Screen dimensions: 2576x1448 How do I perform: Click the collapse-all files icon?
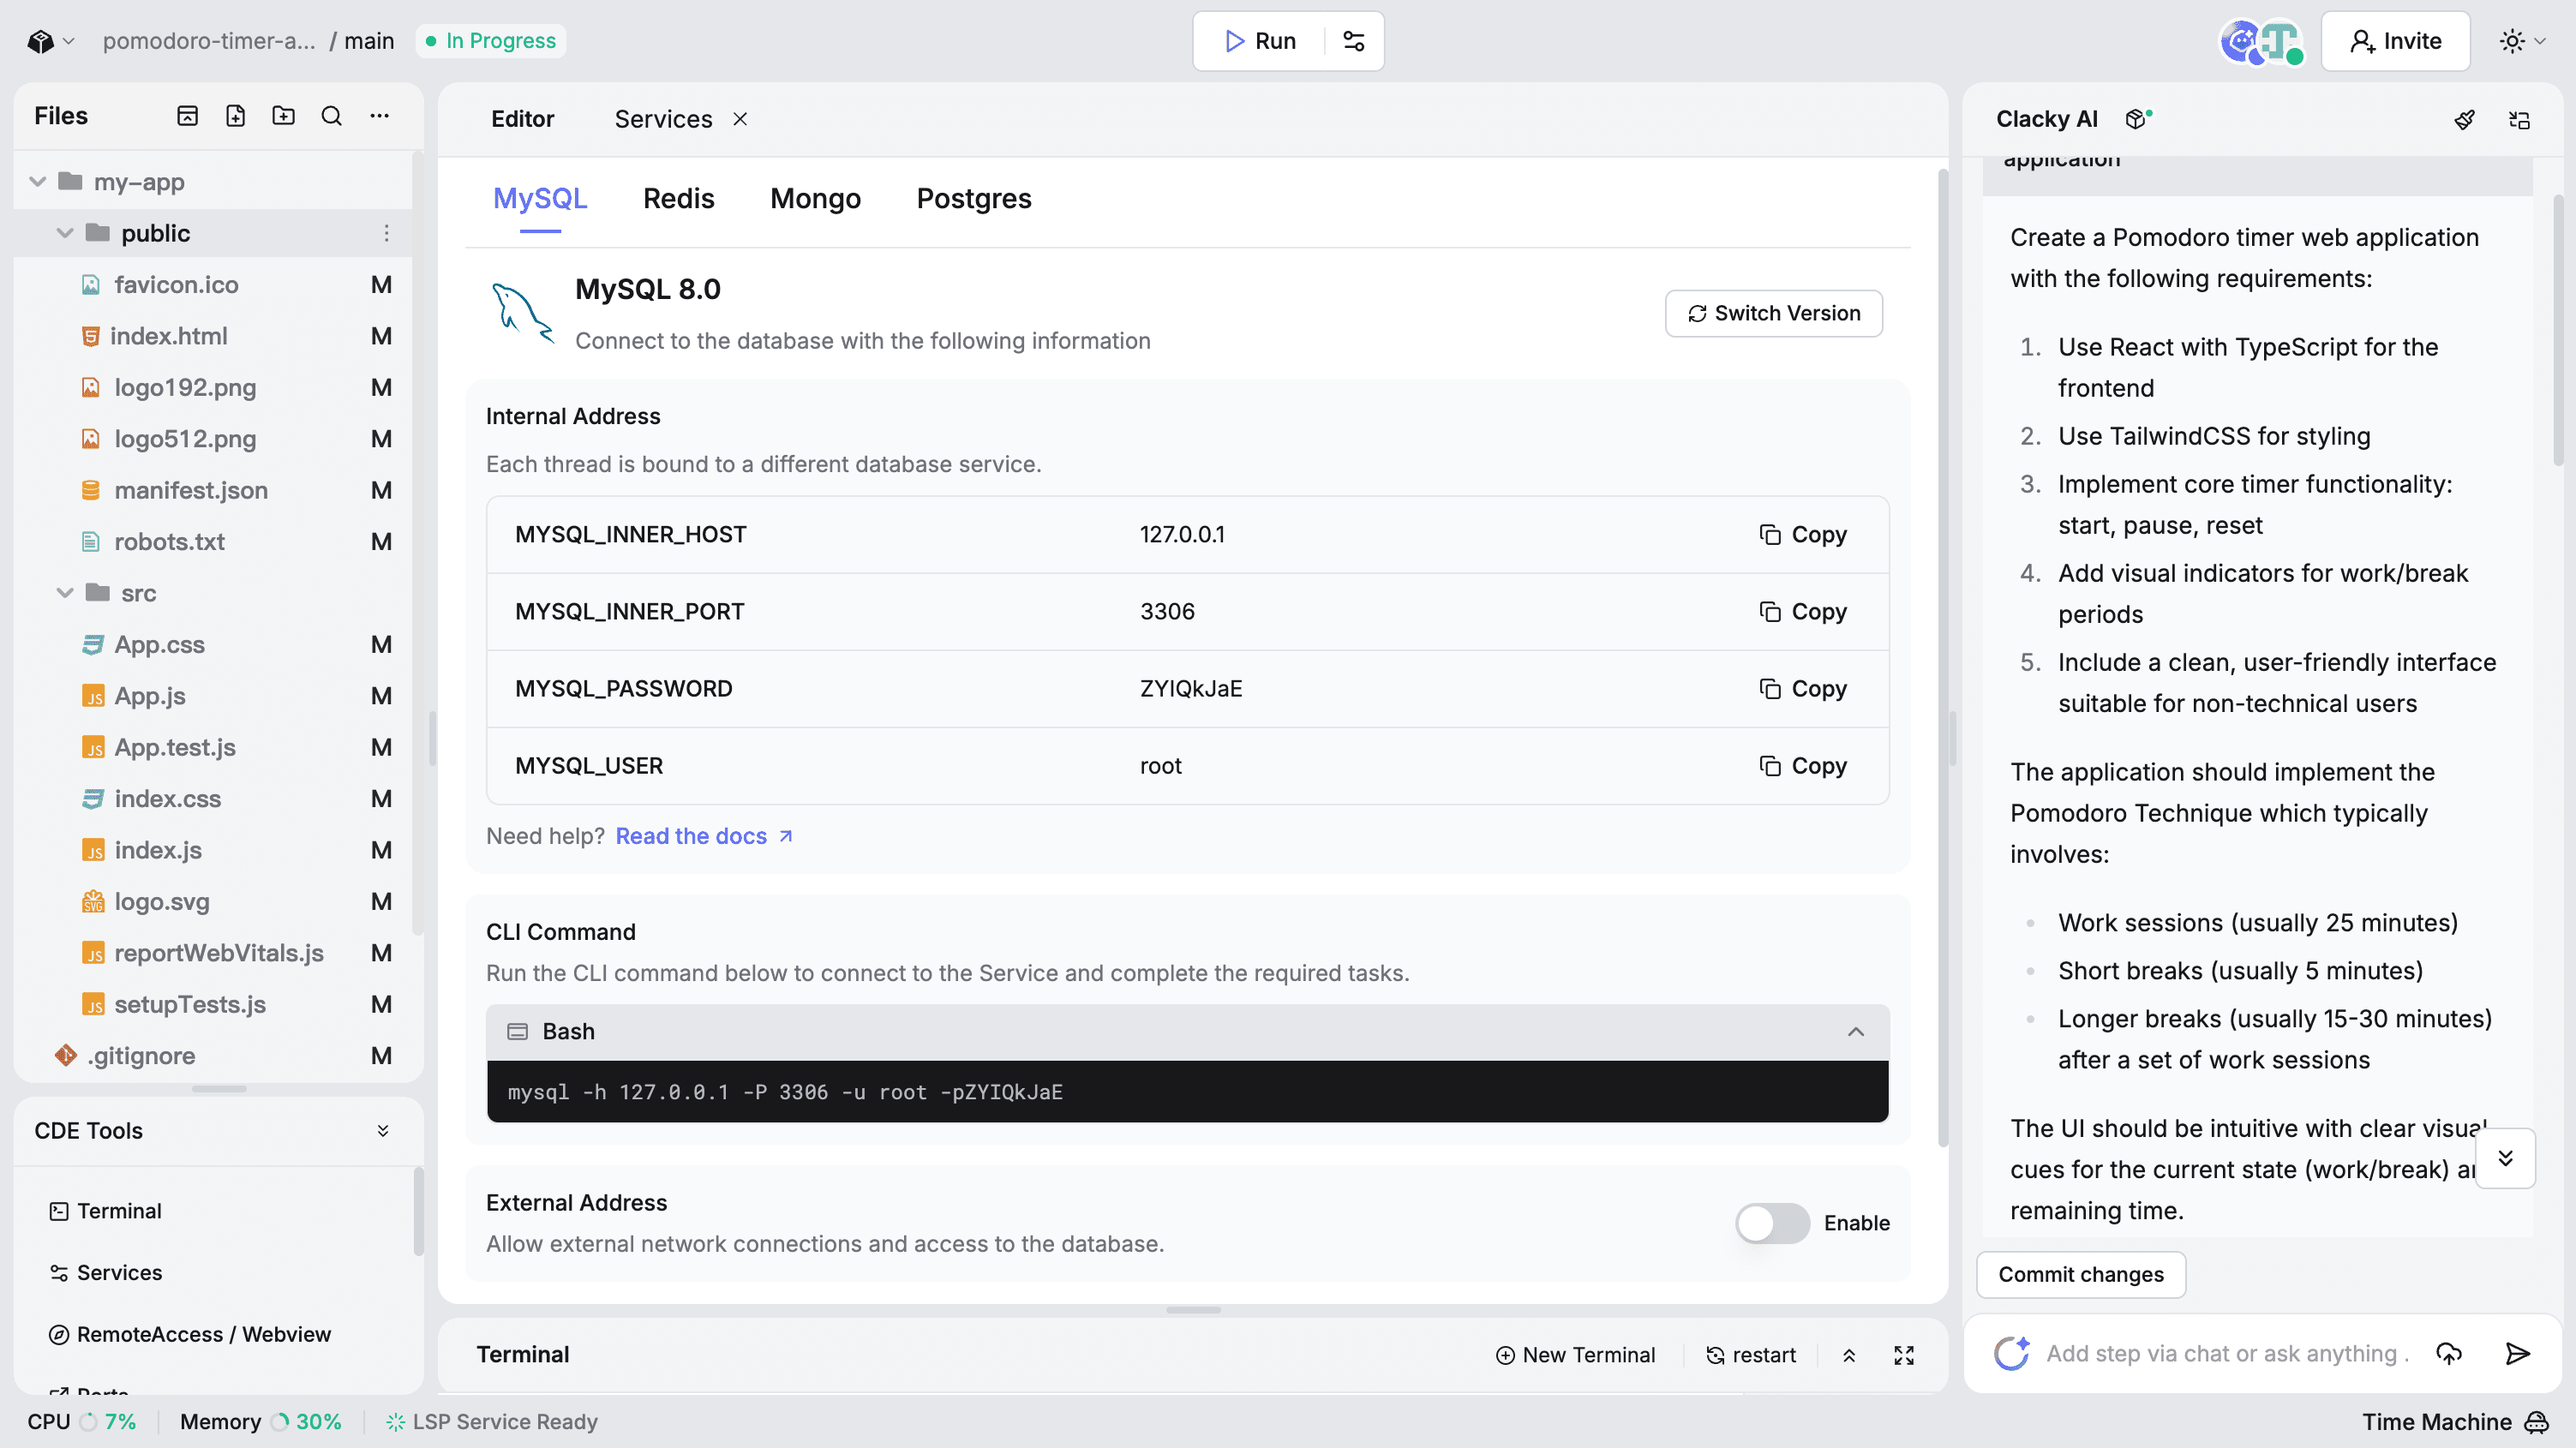click(x=187, y=116)
